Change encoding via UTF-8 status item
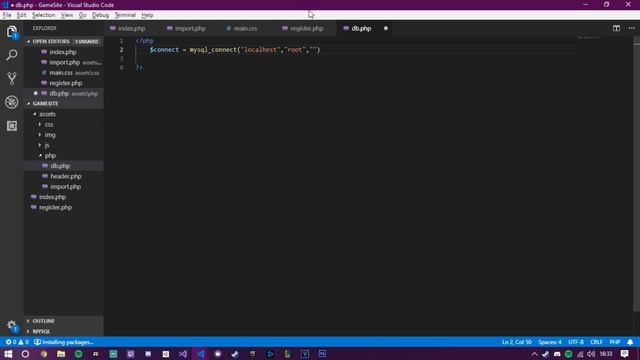The height and width of the screenshot is (360, 640). coord(576,342)
